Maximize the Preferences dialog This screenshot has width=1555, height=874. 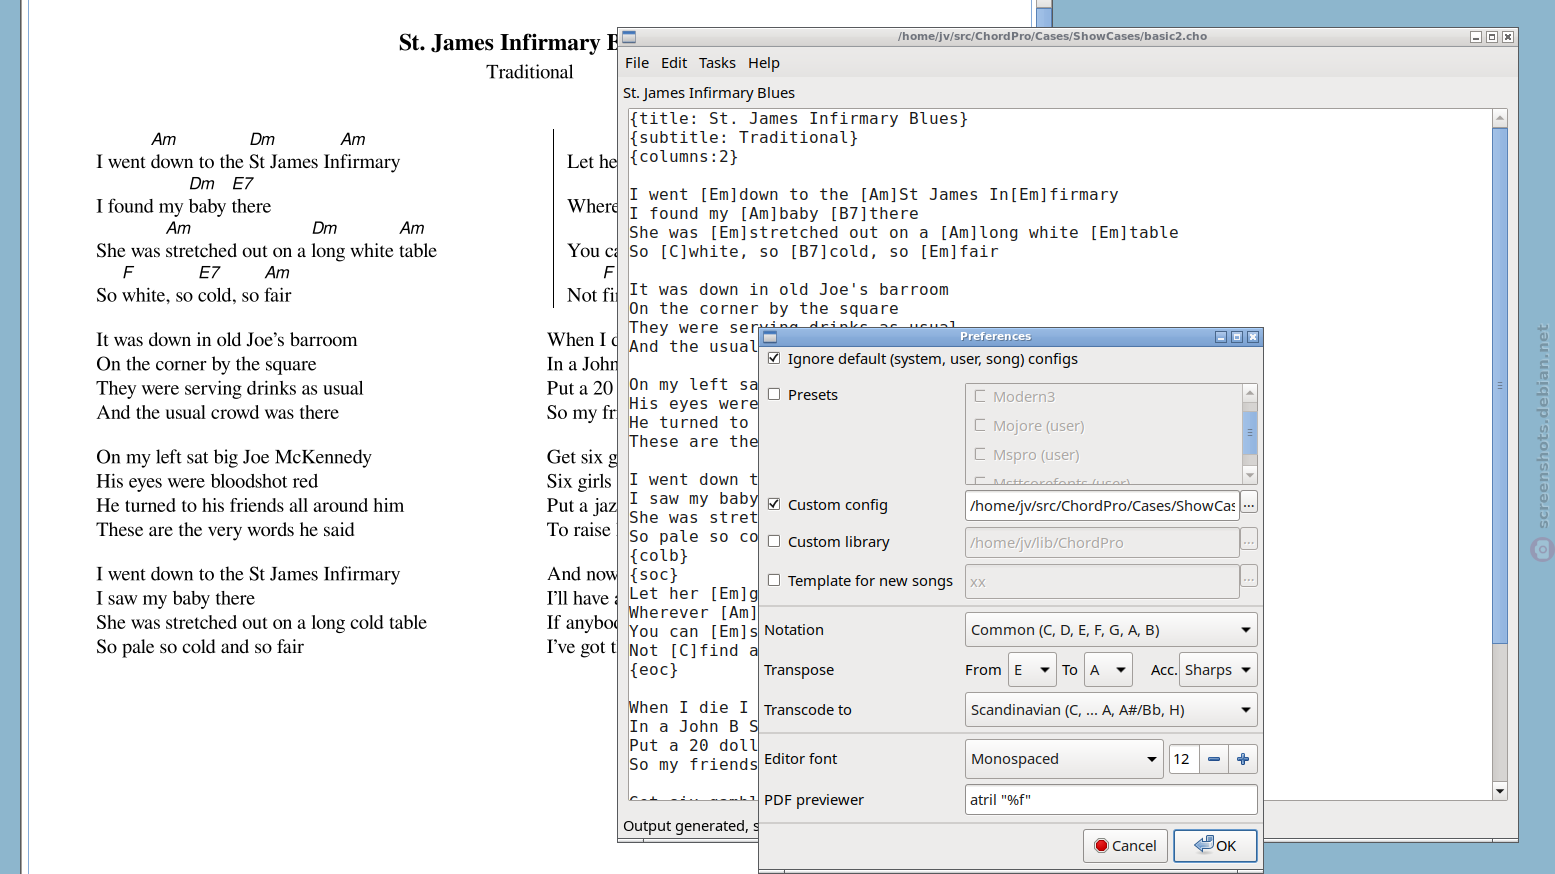pos(1237,337)
